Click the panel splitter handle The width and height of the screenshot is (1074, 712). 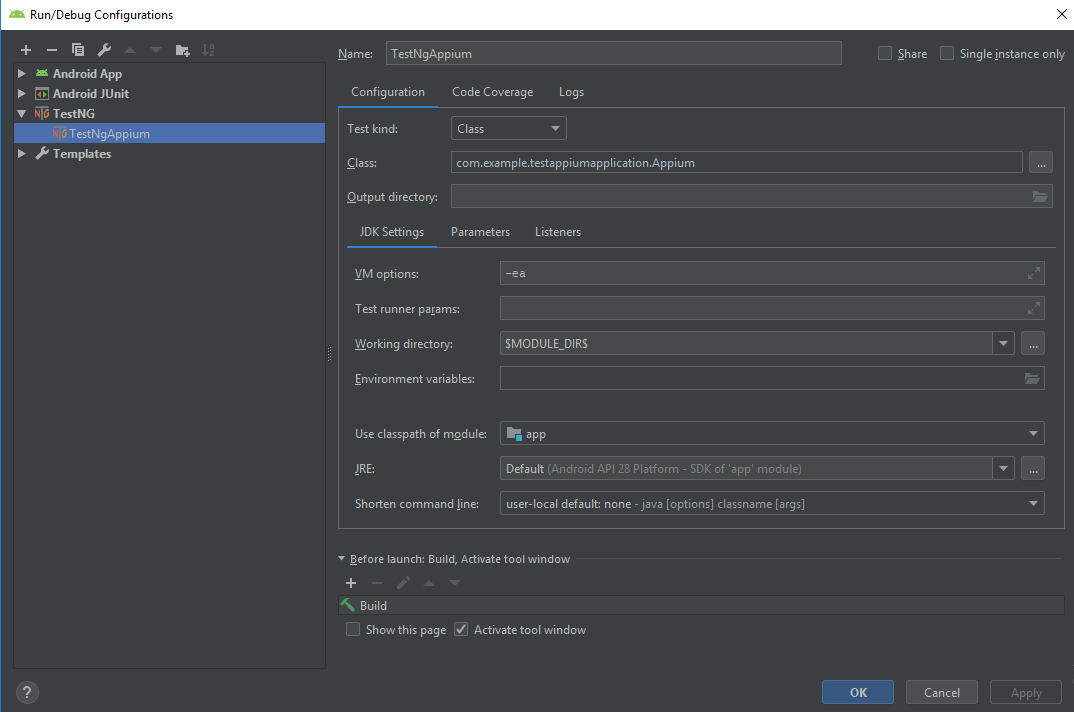coord(329,354)
